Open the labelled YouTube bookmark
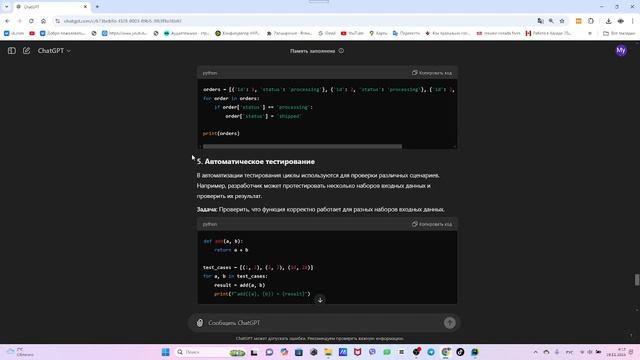Image resolution: width=640 pixels, height=360 pixels. pos(352,33)
